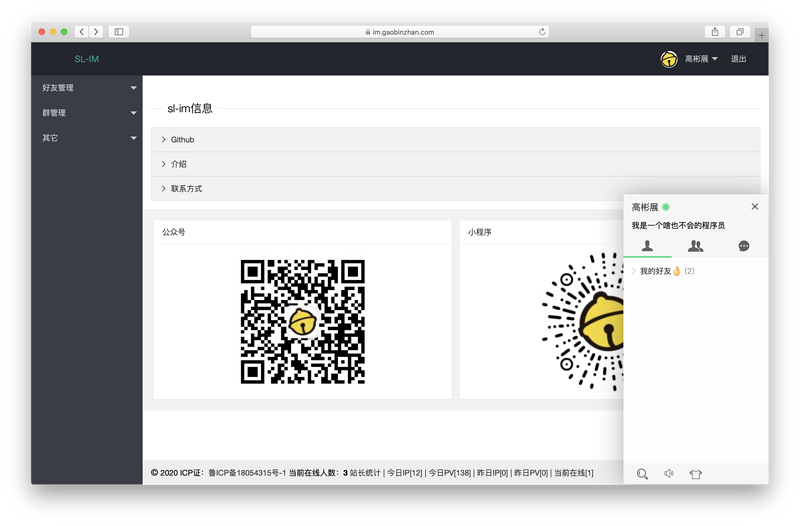Image resolution: width=800 pixels, height=526 pixels.
Task: Click the bell avatar in the top bar
Action: point(669,59)
